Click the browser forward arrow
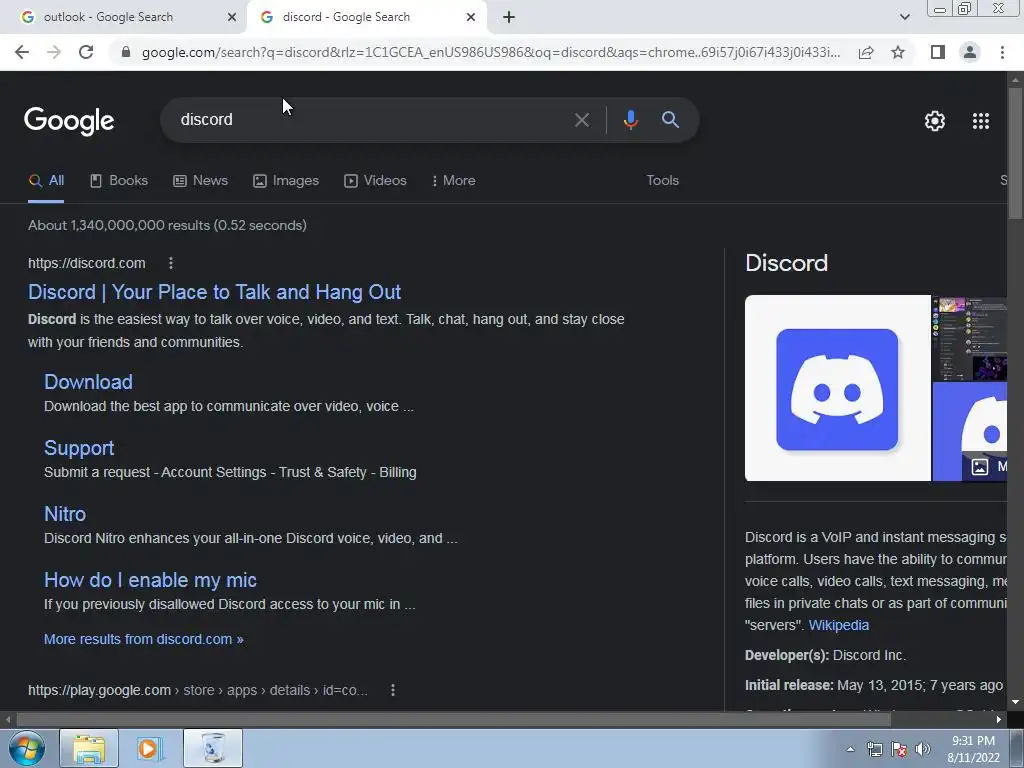 click(x=54, y=52)
